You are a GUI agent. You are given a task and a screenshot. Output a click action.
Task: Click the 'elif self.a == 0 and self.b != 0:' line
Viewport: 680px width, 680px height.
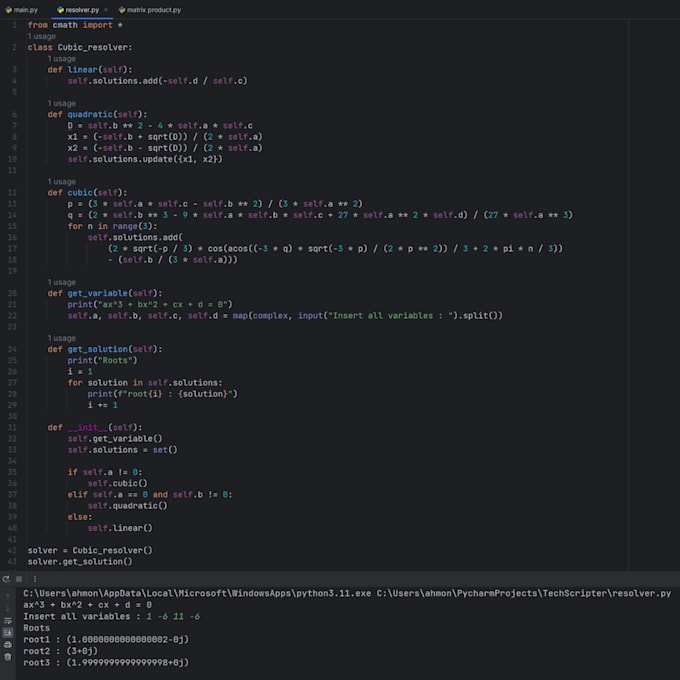click(x=150, y=494)
